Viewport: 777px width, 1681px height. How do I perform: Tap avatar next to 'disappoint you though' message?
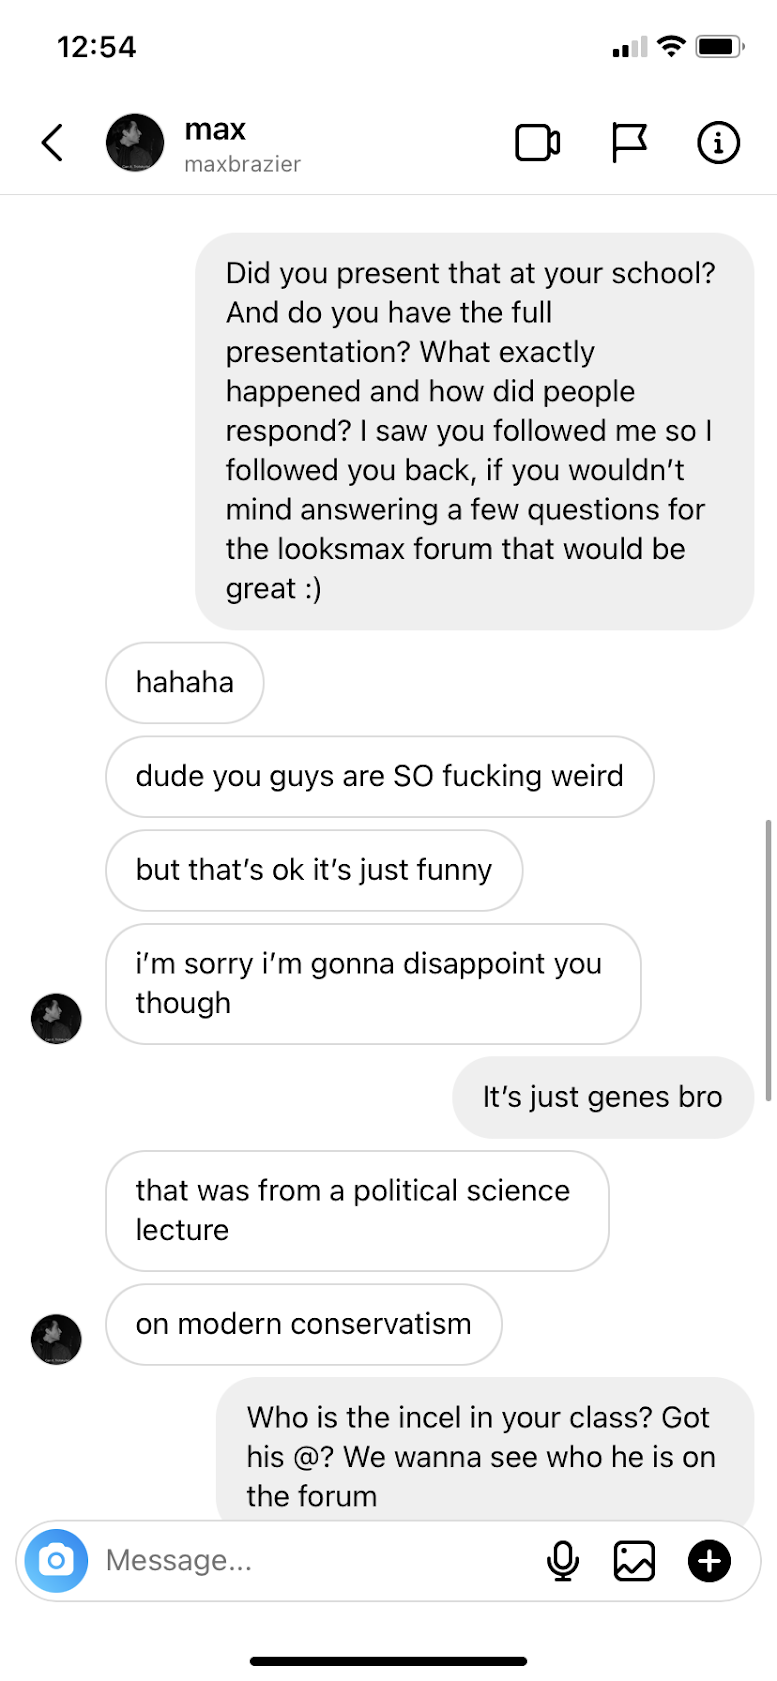click(56, 1019)
